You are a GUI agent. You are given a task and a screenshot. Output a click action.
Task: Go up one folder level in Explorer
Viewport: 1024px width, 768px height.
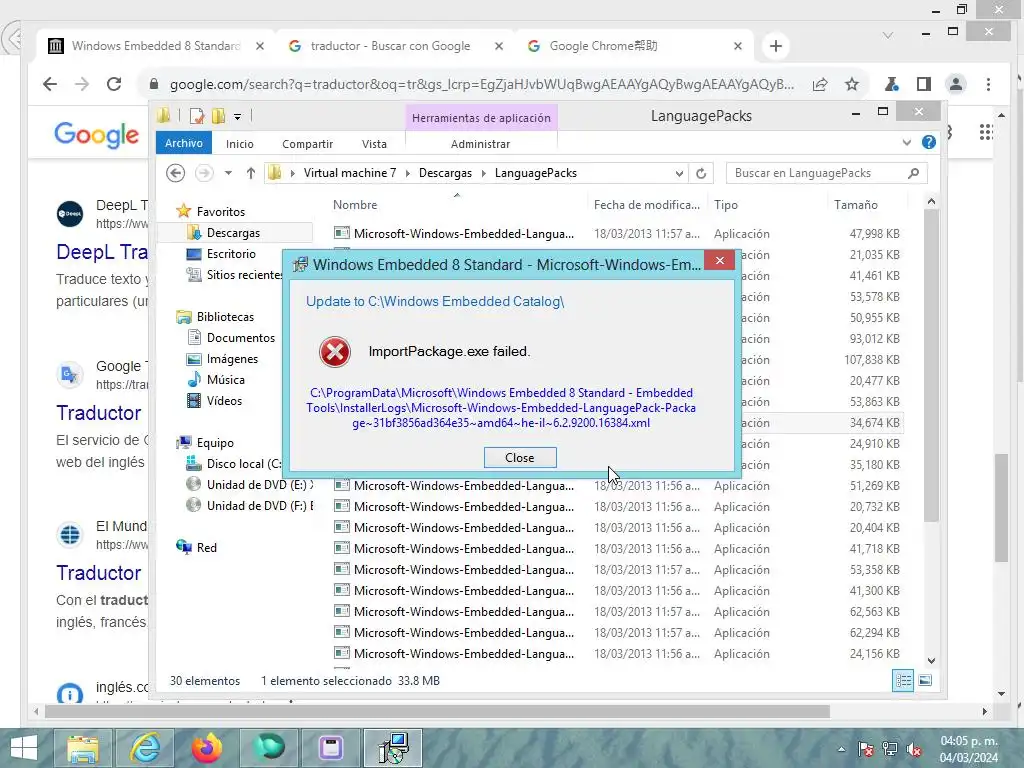(251, 173)
